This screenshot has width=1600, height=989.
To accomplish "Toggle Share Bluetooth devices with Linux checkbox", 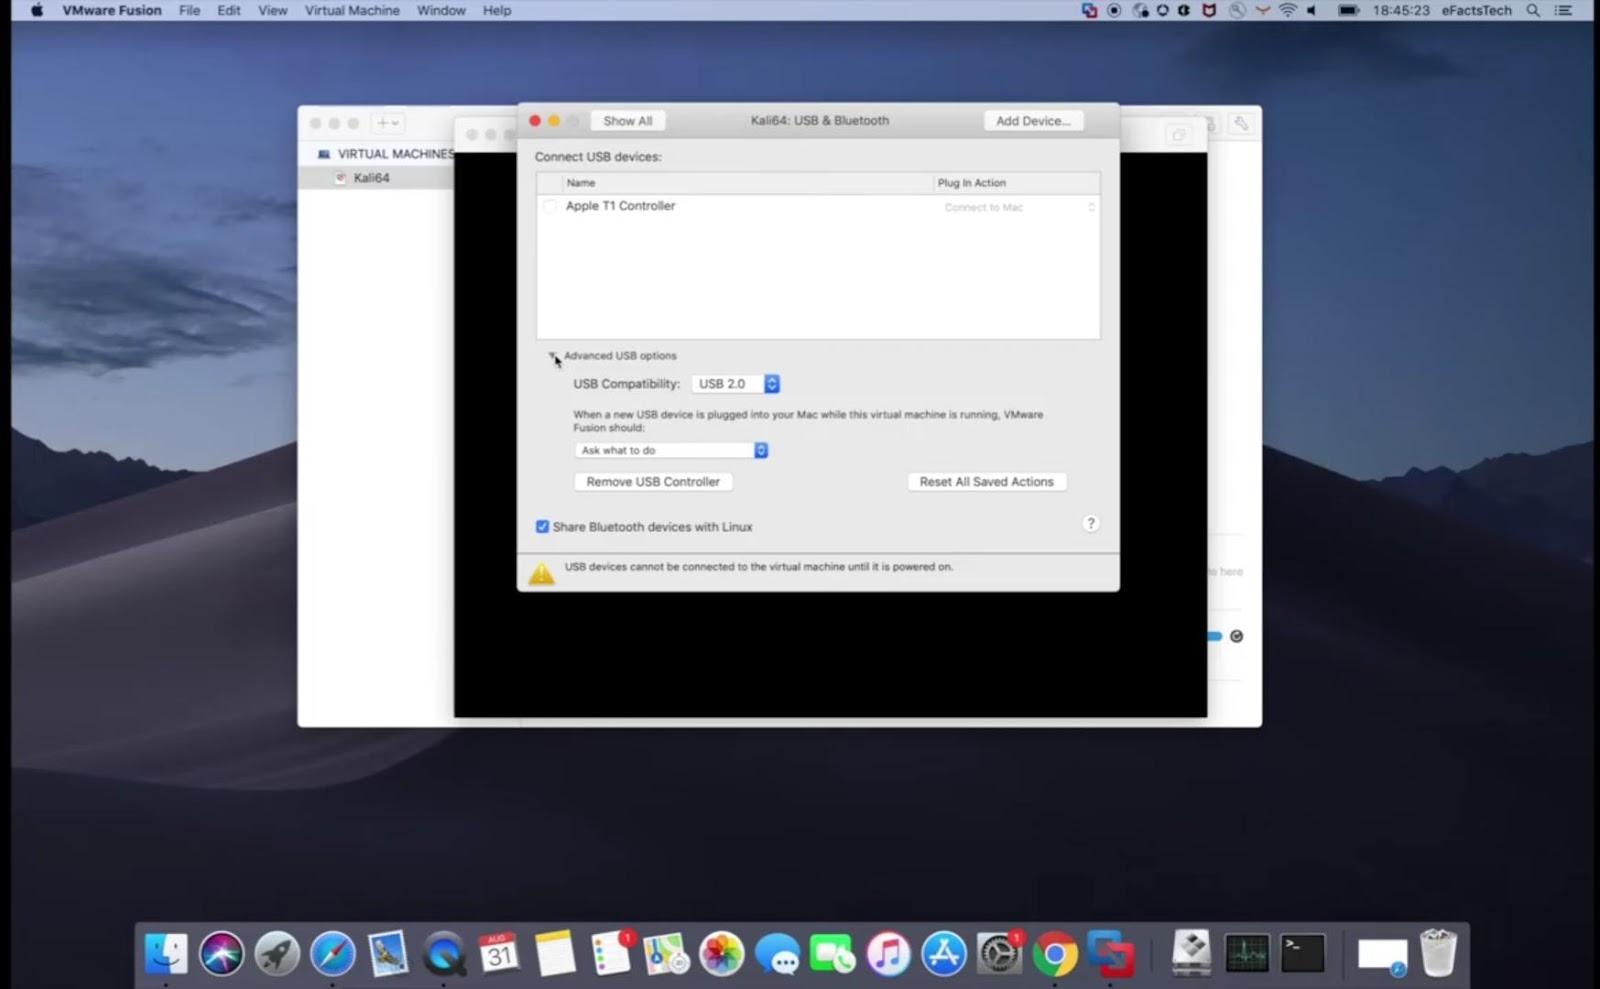I will point(542,527).
